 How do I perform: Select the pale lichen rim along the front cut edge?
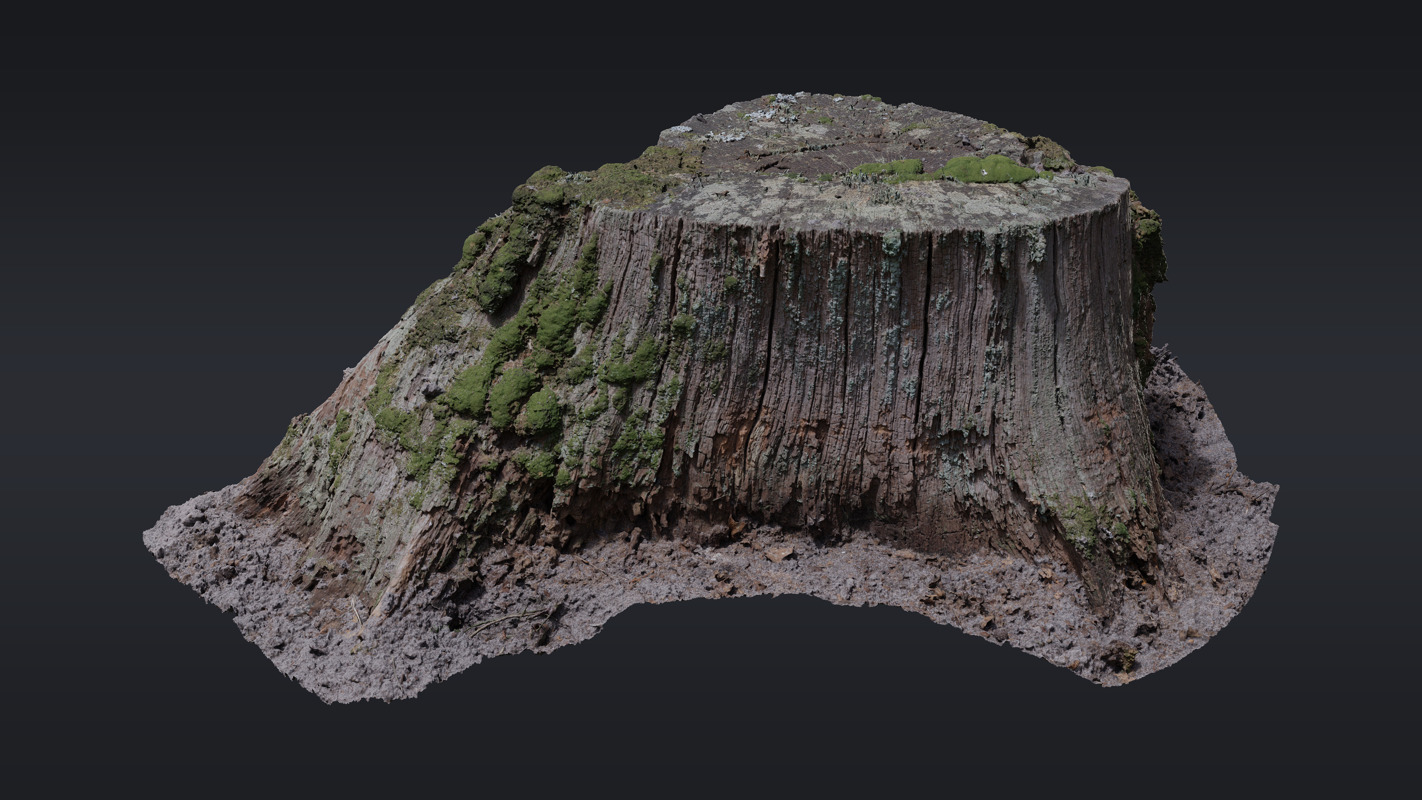[x=880, y=208]
